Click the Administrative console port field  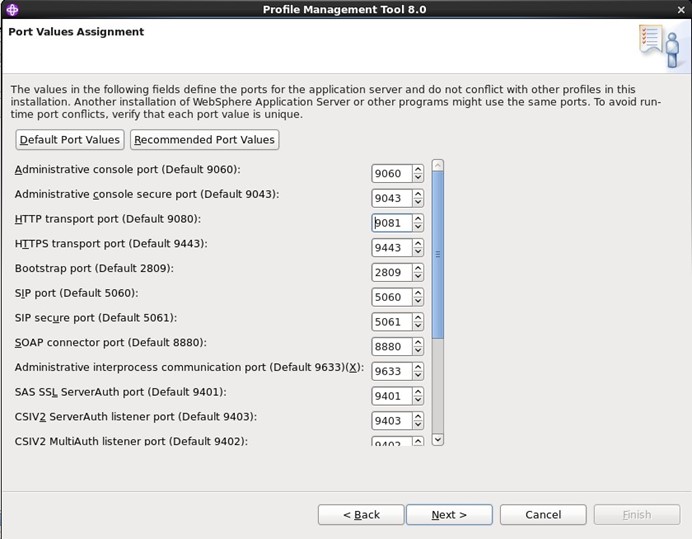390,173
